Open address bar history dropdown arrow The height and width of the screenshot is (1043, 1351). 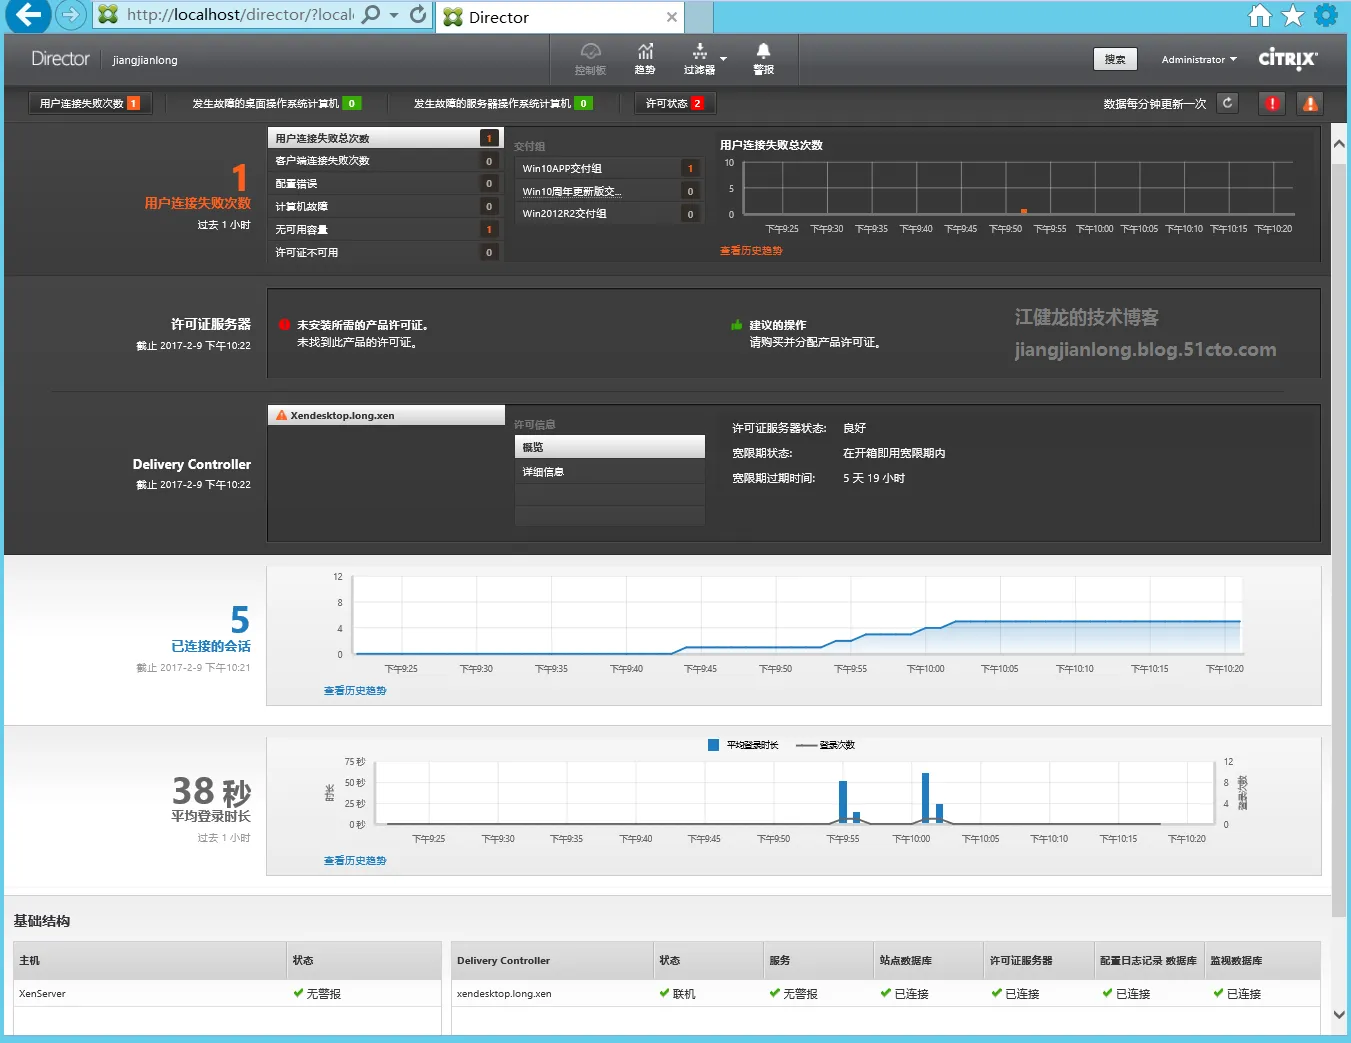pos(394,15)
